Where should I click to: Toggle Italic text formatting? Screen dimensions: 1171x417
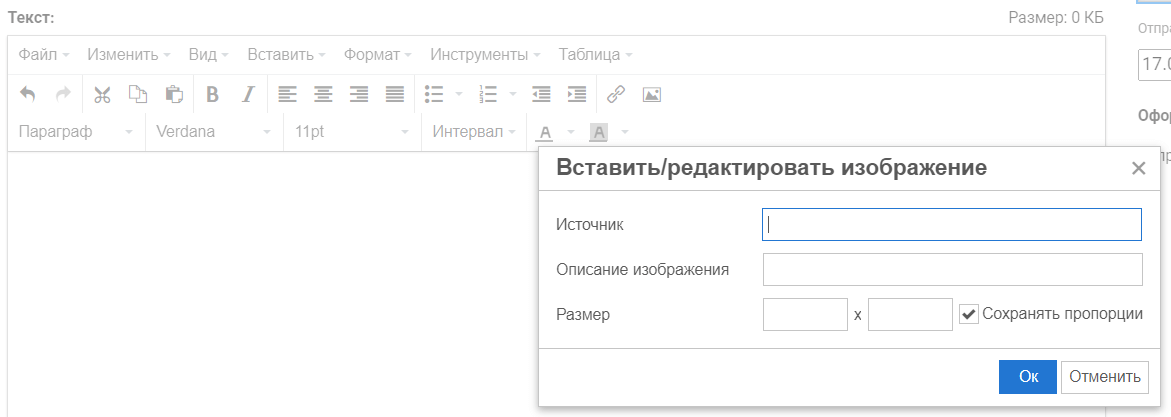248,95
